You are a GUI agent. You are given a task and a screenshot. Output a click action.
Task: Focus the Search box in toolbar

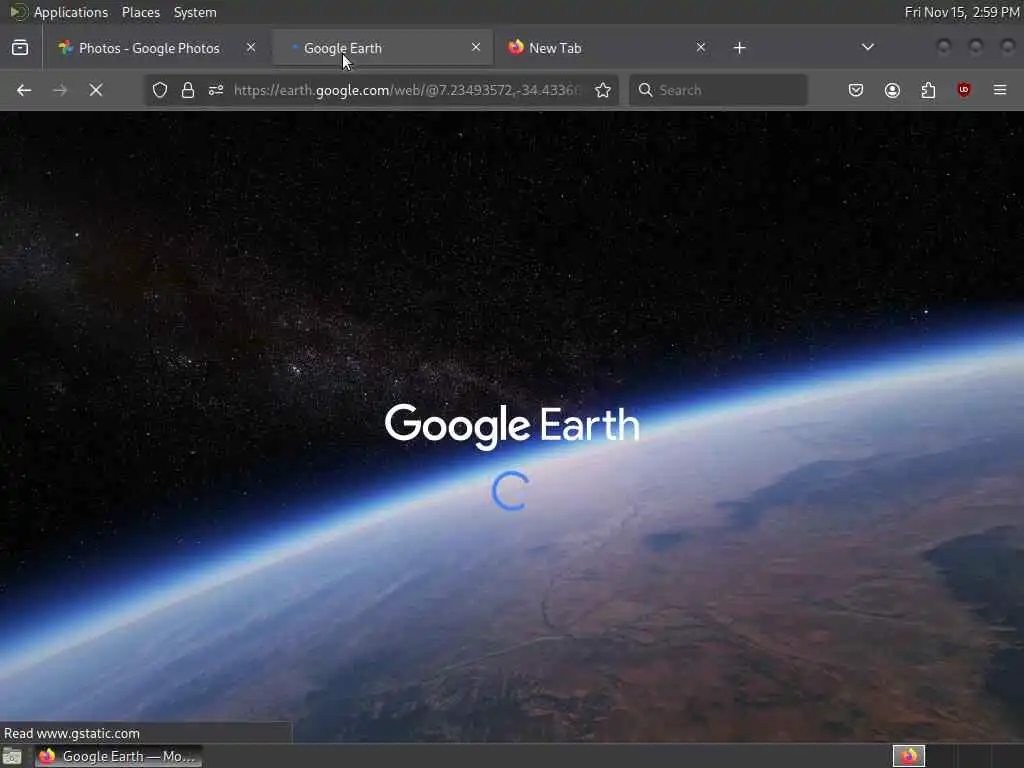718,90
